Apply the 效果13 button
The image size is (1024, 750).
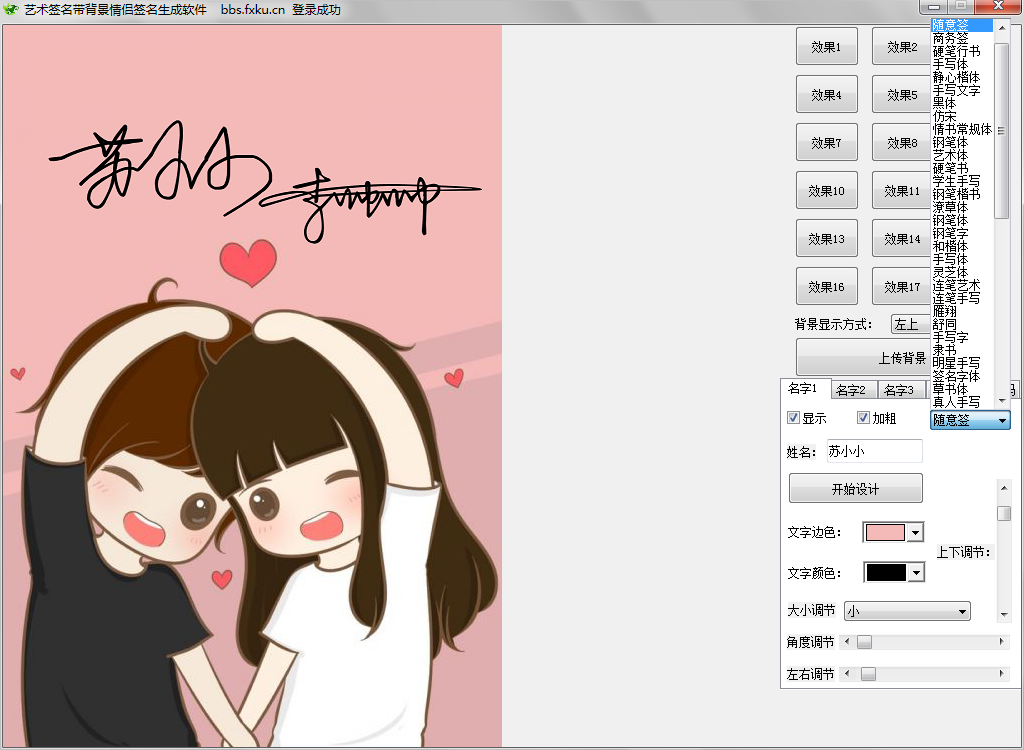pos(827,238)
